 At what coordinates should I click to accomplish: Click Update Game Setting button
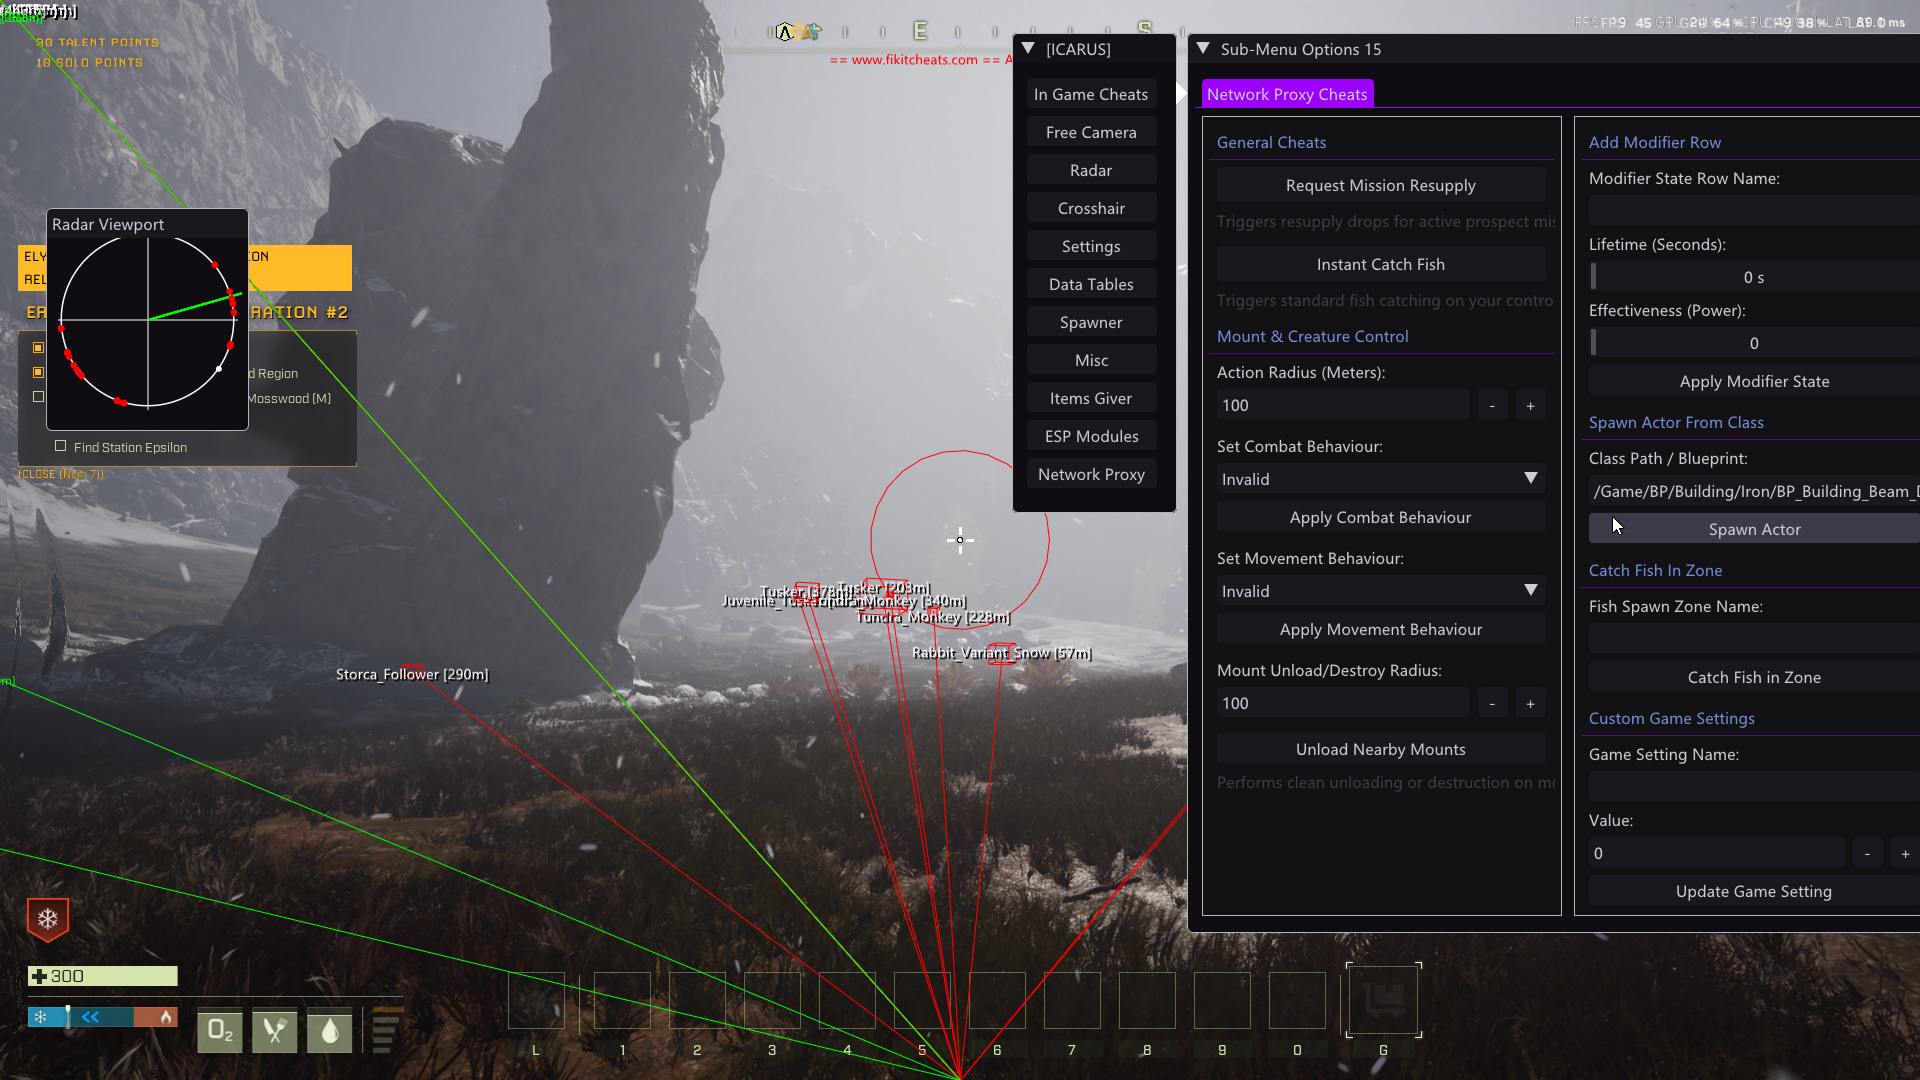[x=1754, y=891]
